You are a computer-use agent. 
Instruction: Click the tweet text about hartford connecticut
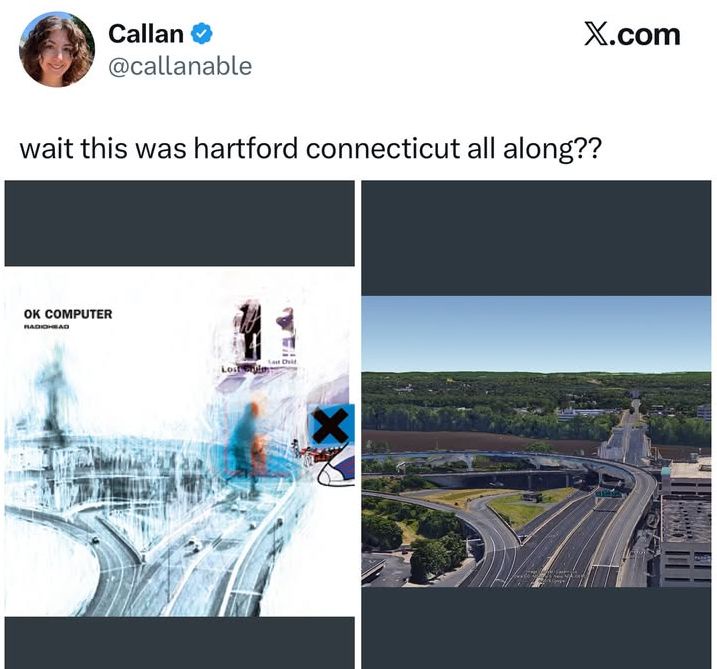[310, 149]
